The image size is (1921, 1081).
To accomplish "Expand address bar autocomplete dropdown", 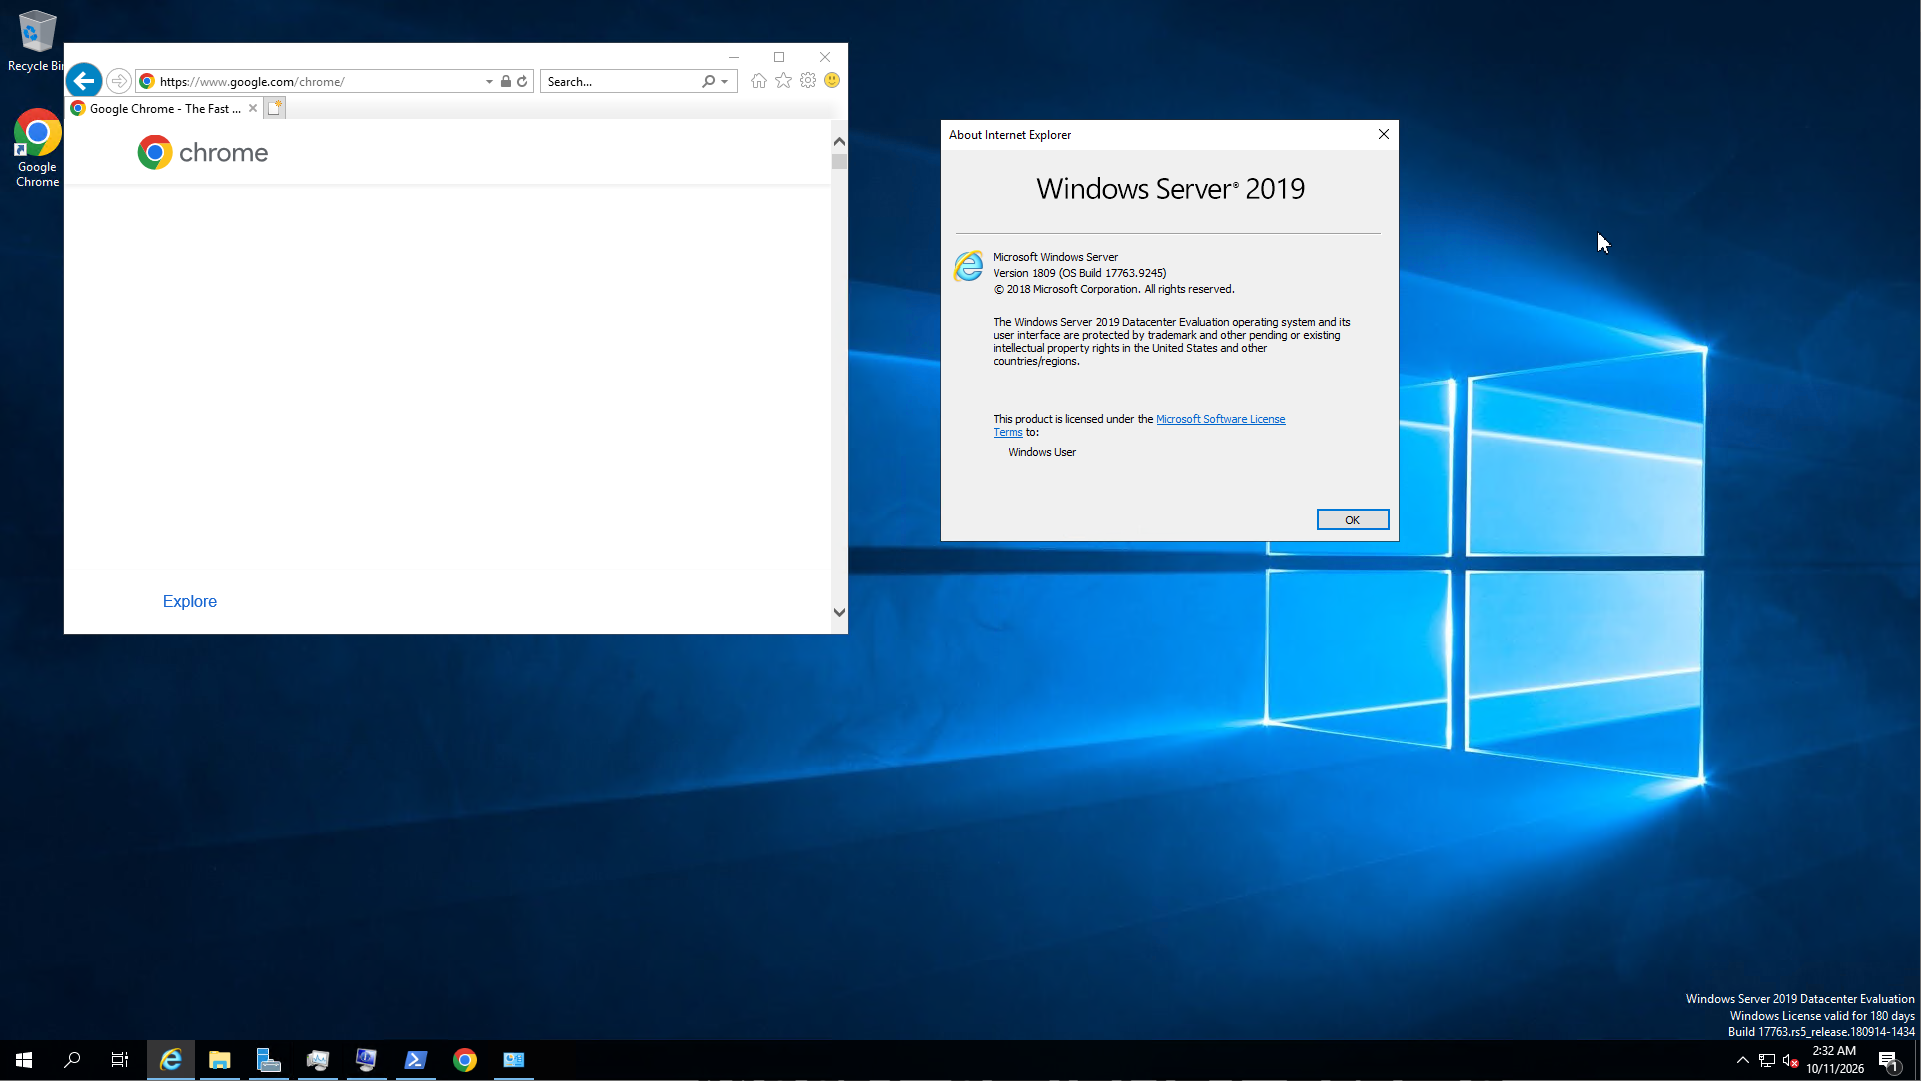I will [x=489, y=82].
